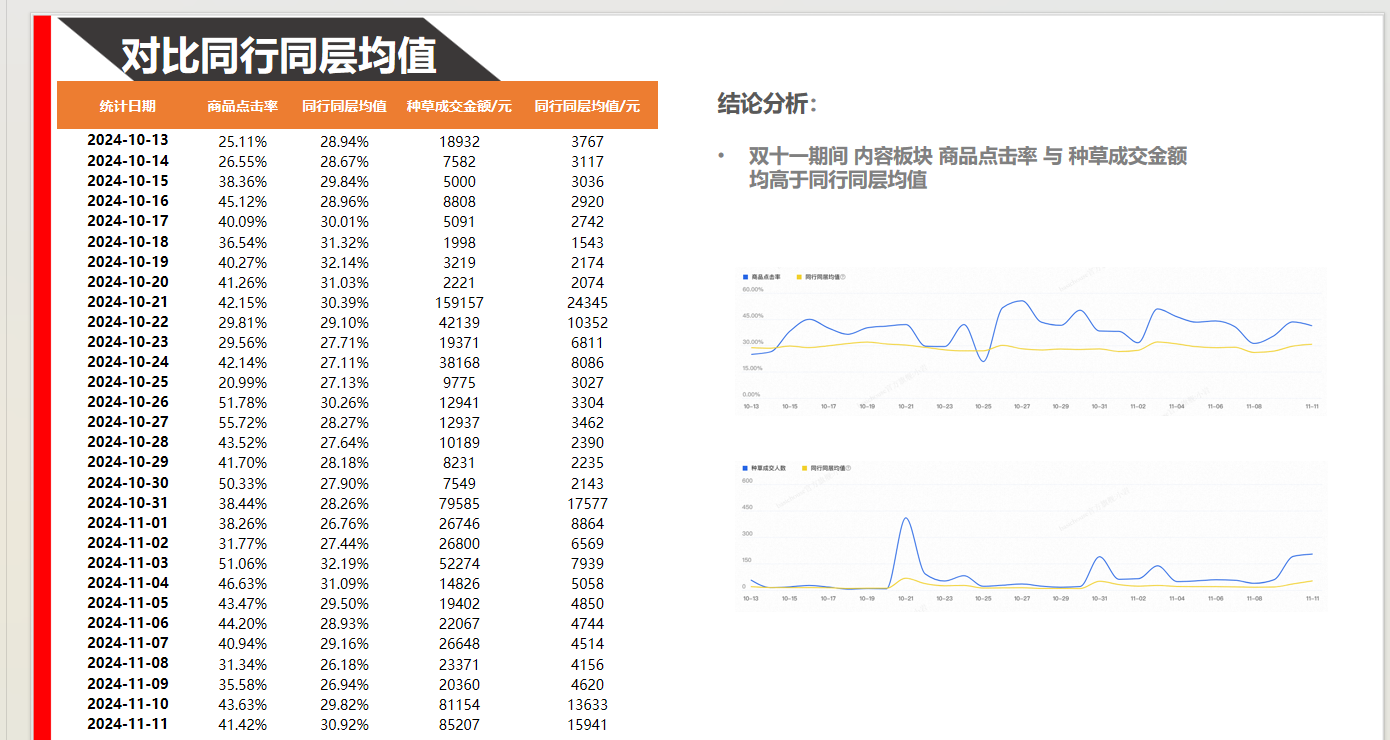This screenshot has height=740, width=1390.
Task: Click the click-rate value 45.12%
Action: coord(243,202)
